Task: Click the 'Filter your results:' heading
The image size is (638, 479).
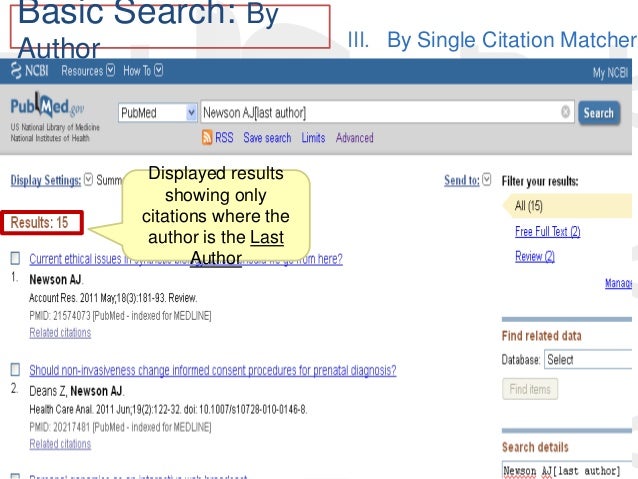Action: point(540,181)
